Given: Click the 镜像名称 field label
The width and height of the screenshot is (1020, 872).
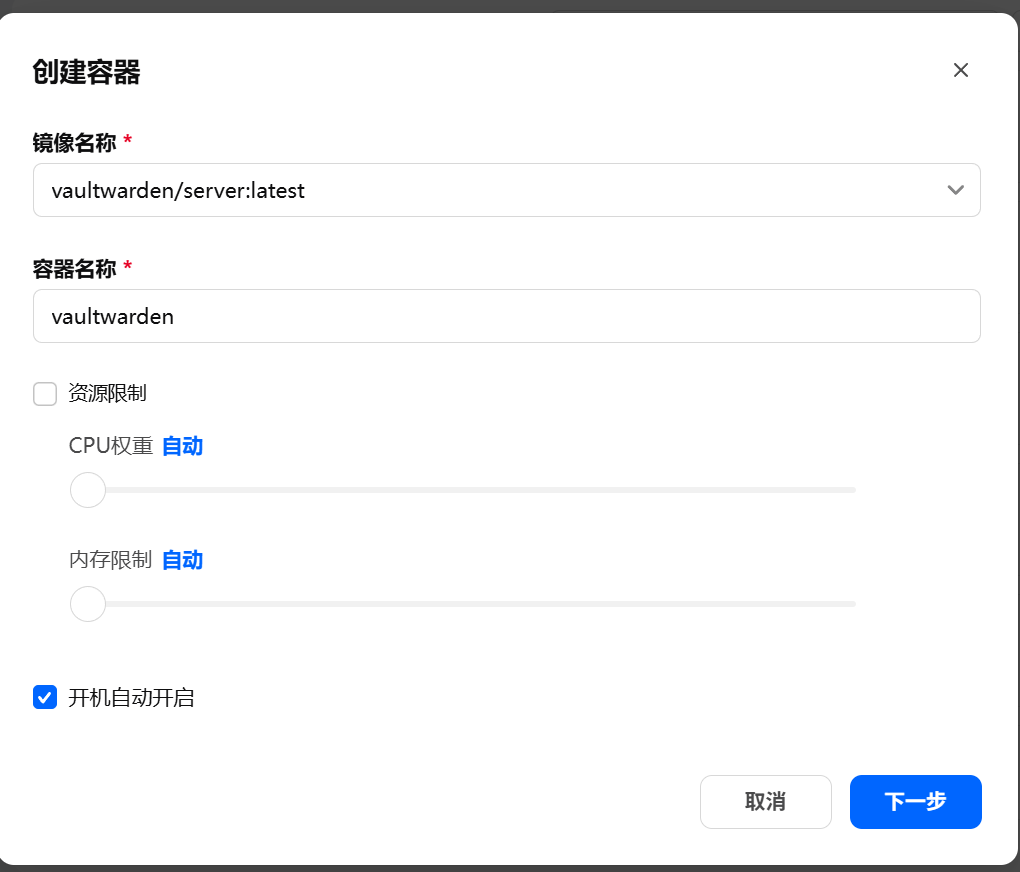Looking at the screenshot, I should 74,143.
